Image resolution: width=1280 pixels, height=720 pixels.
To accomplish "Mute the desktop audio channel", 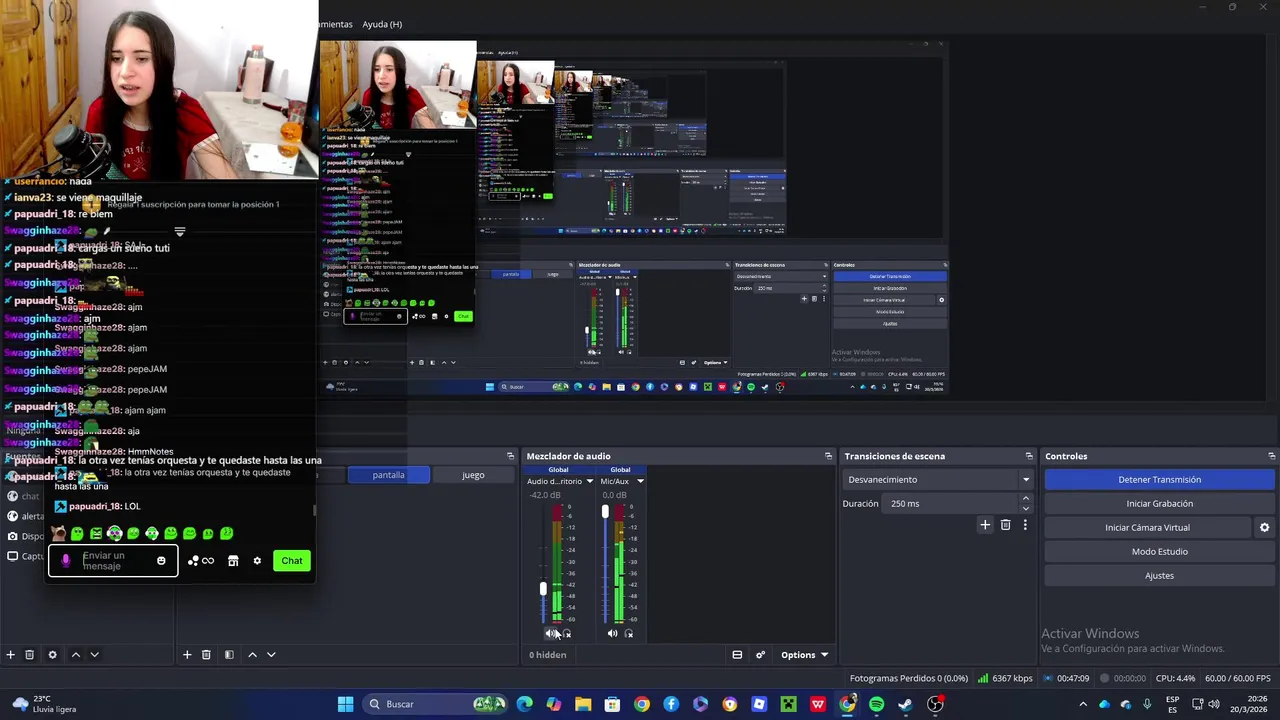I will coord(551,633).
